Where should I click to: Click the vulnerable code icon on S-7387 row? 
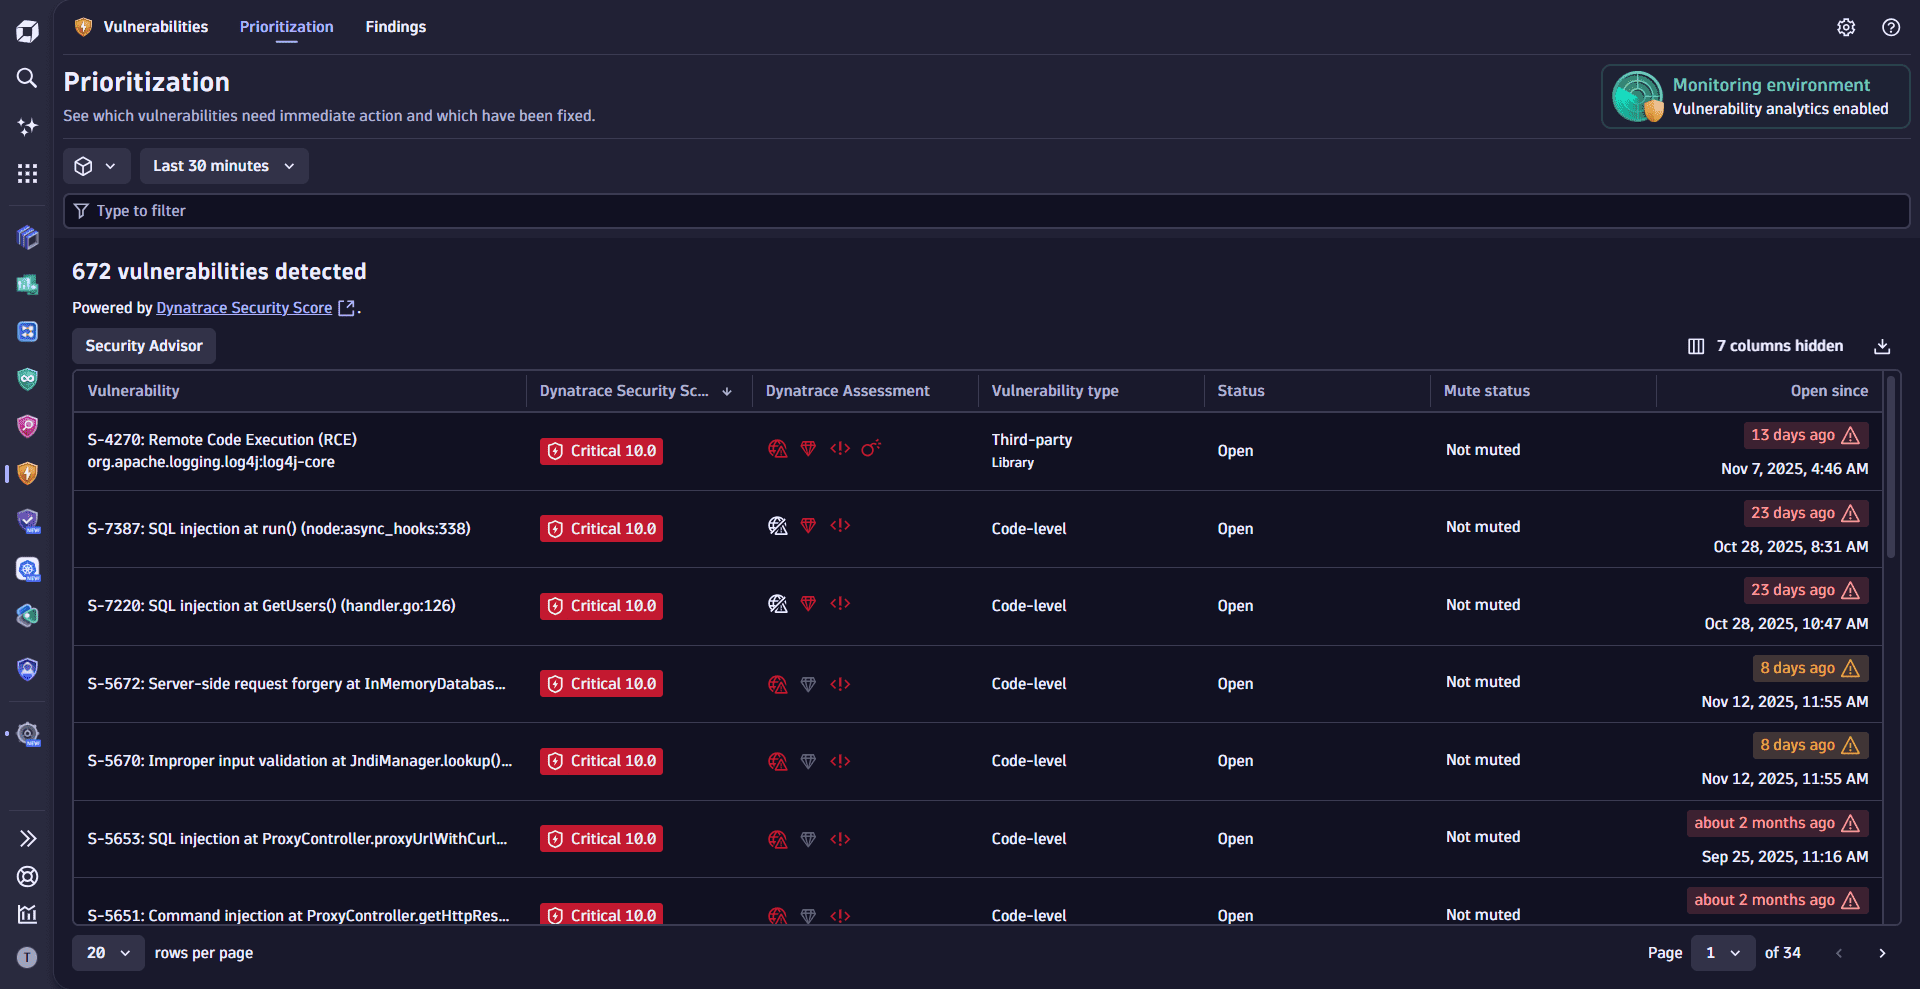point(840,525)
